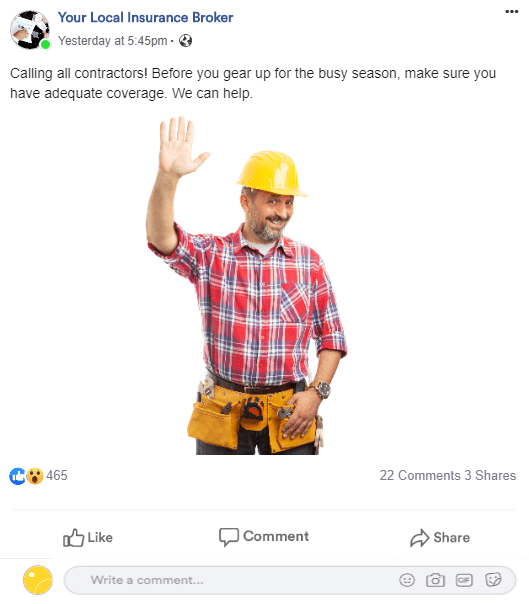Open the emoji picker in comment box
Image resolution: width=529 pixels, height=604 pixels.
coord(407,580)
